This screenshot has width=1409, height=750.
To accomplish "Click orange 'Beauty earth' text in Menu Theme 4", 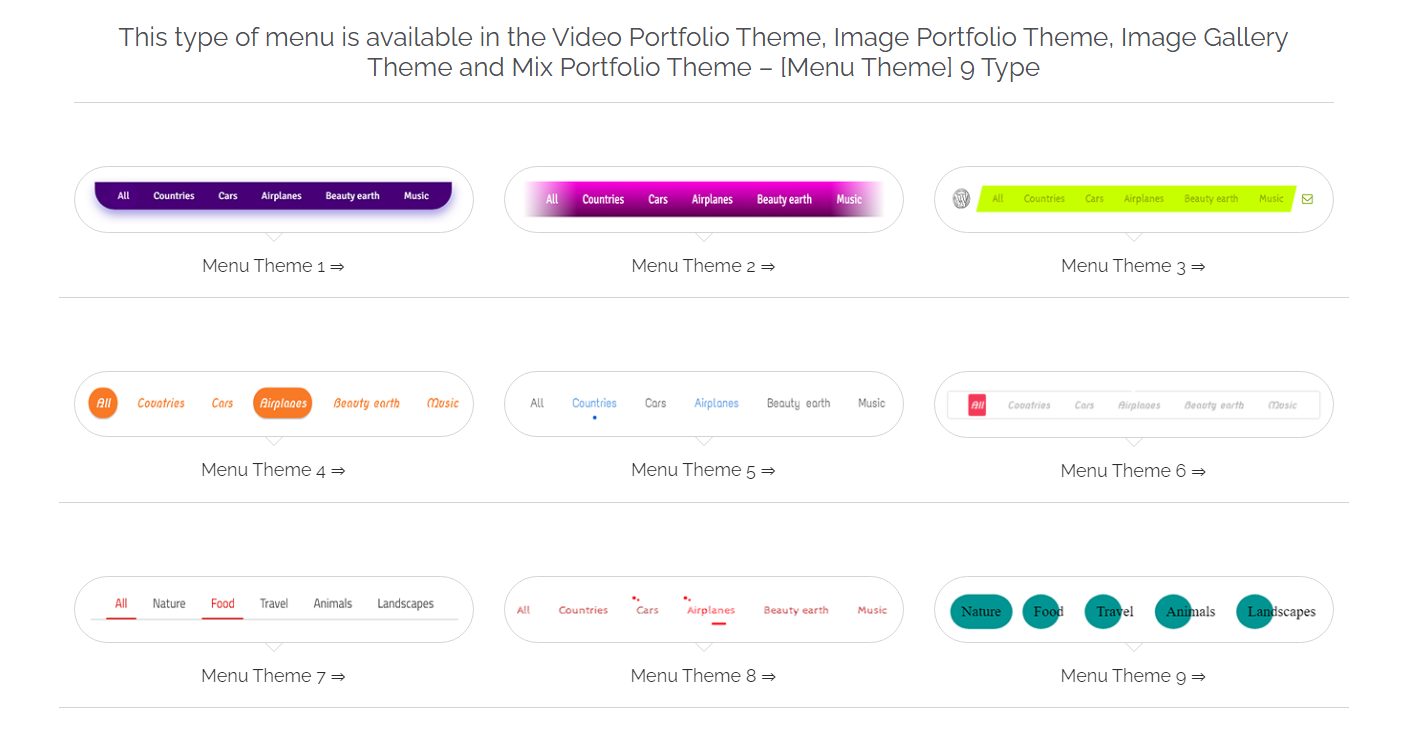I will click(366, 403).
